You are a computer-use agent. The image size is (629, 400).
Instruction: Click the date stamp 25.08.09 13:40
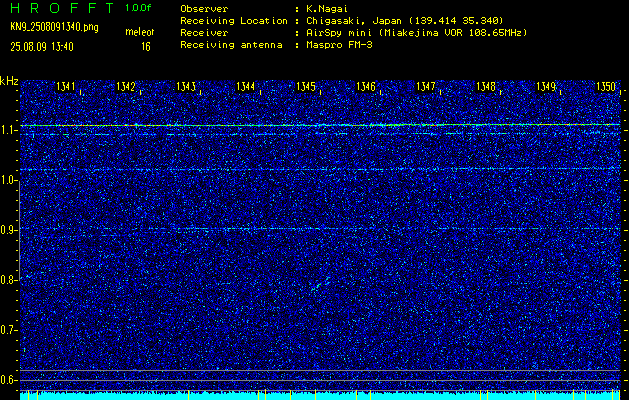point(42,47)
